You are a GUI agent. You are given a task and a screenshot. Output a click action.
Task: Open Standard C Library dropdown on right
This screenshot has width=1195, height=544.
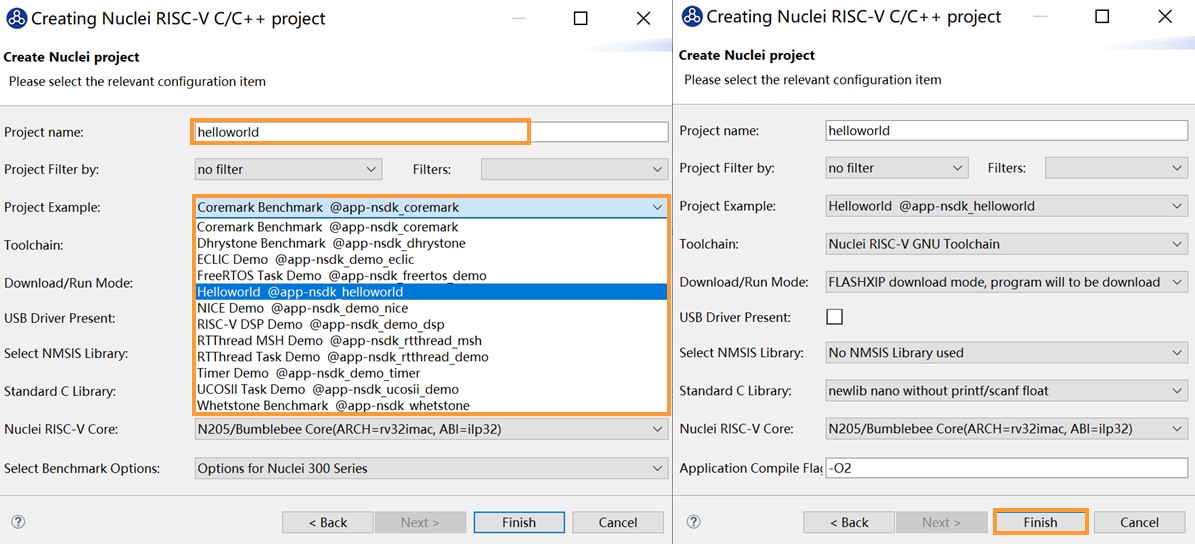coord(1006,390)
